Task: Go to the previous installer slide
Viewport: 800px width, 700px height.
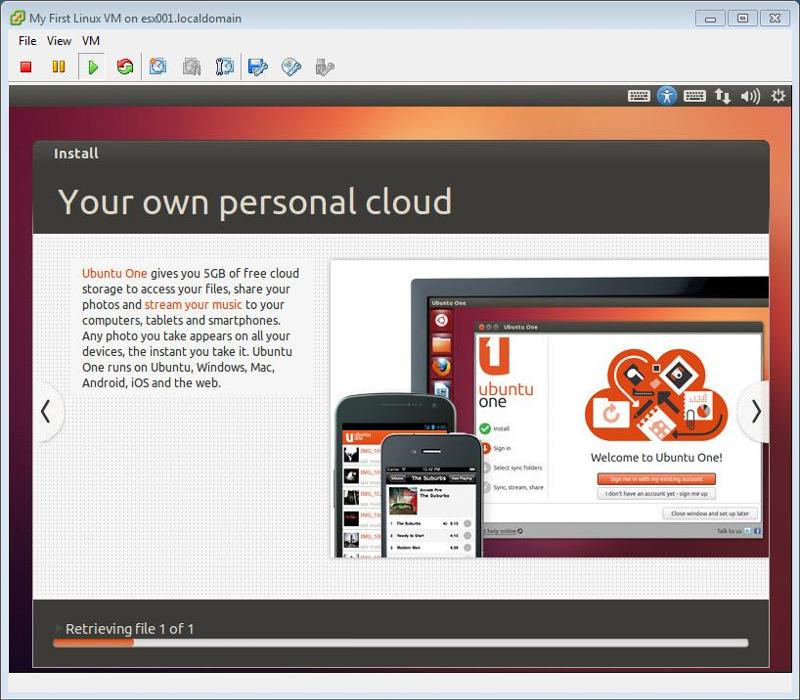Action: click(46, 411)
